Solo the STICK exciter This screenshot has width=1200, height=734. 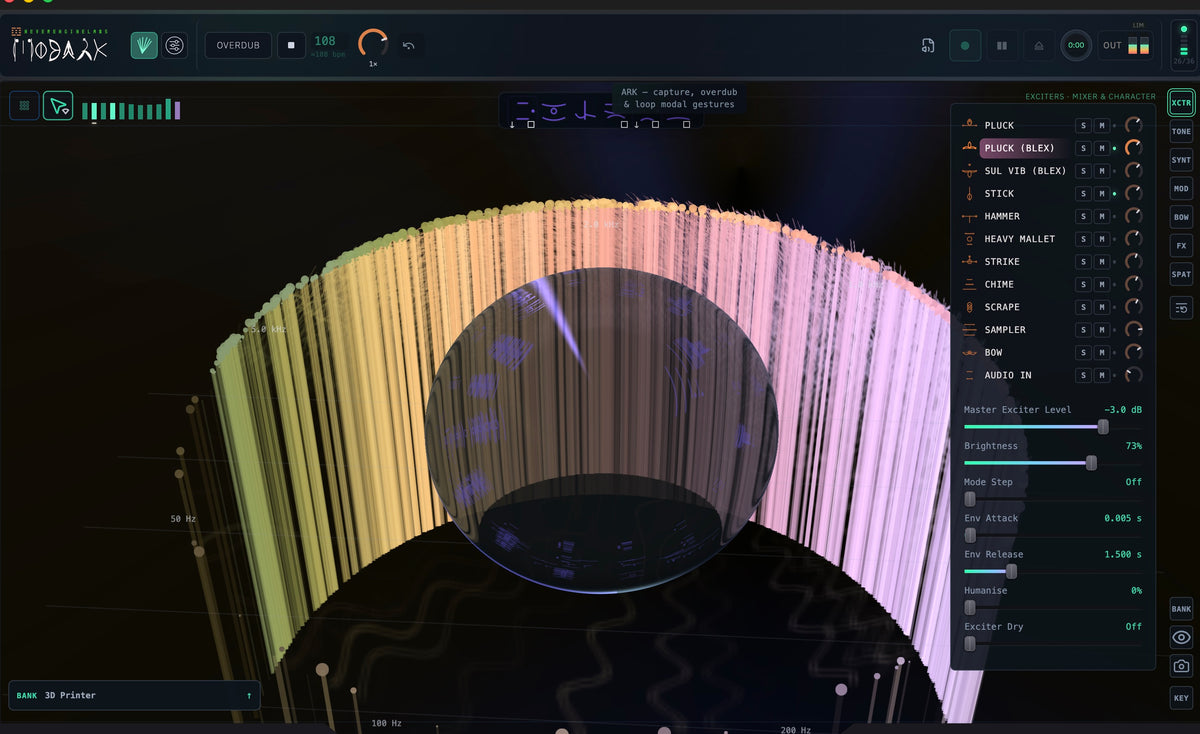(1083, 193)
